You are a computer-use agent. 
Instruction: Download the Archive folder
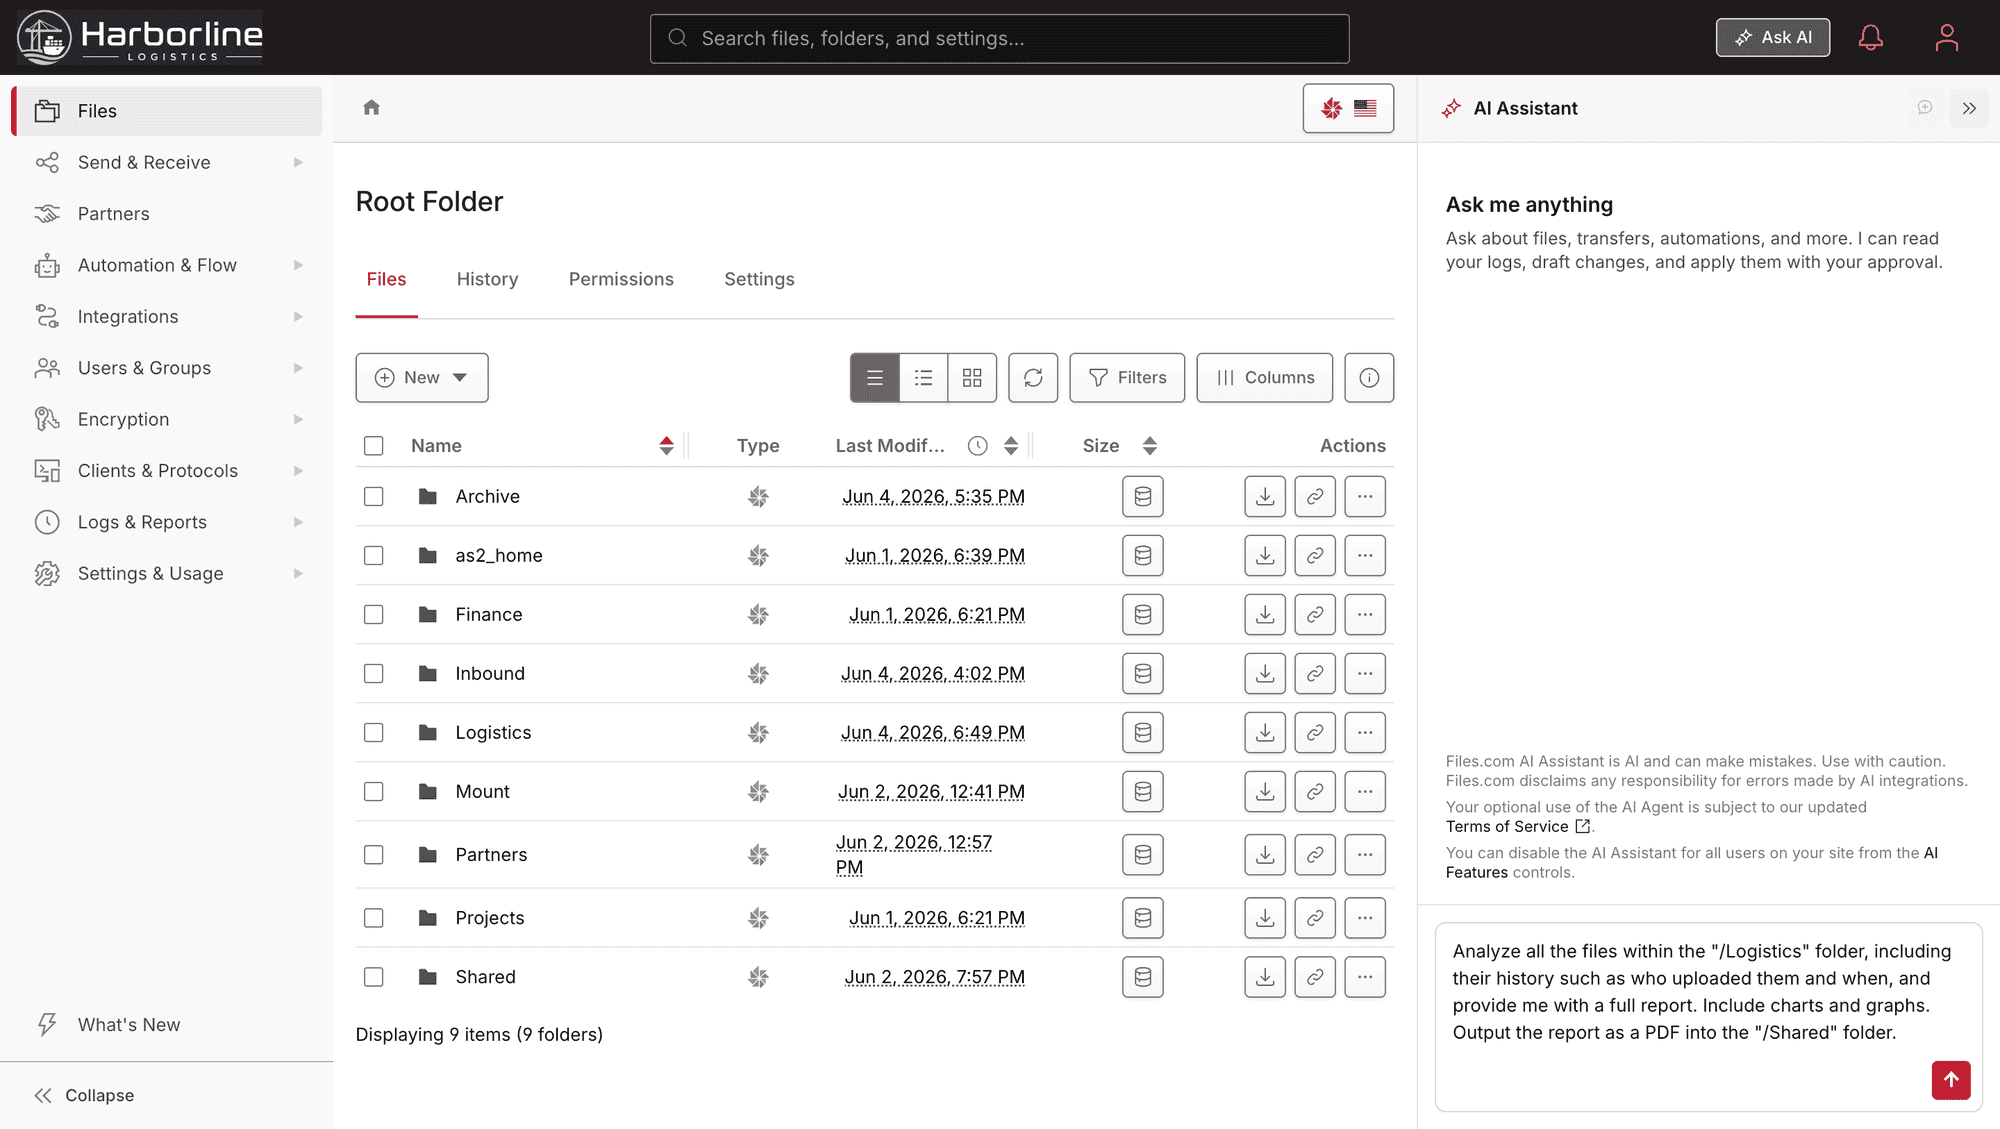pyautogui.click(x=1265, y=497)
